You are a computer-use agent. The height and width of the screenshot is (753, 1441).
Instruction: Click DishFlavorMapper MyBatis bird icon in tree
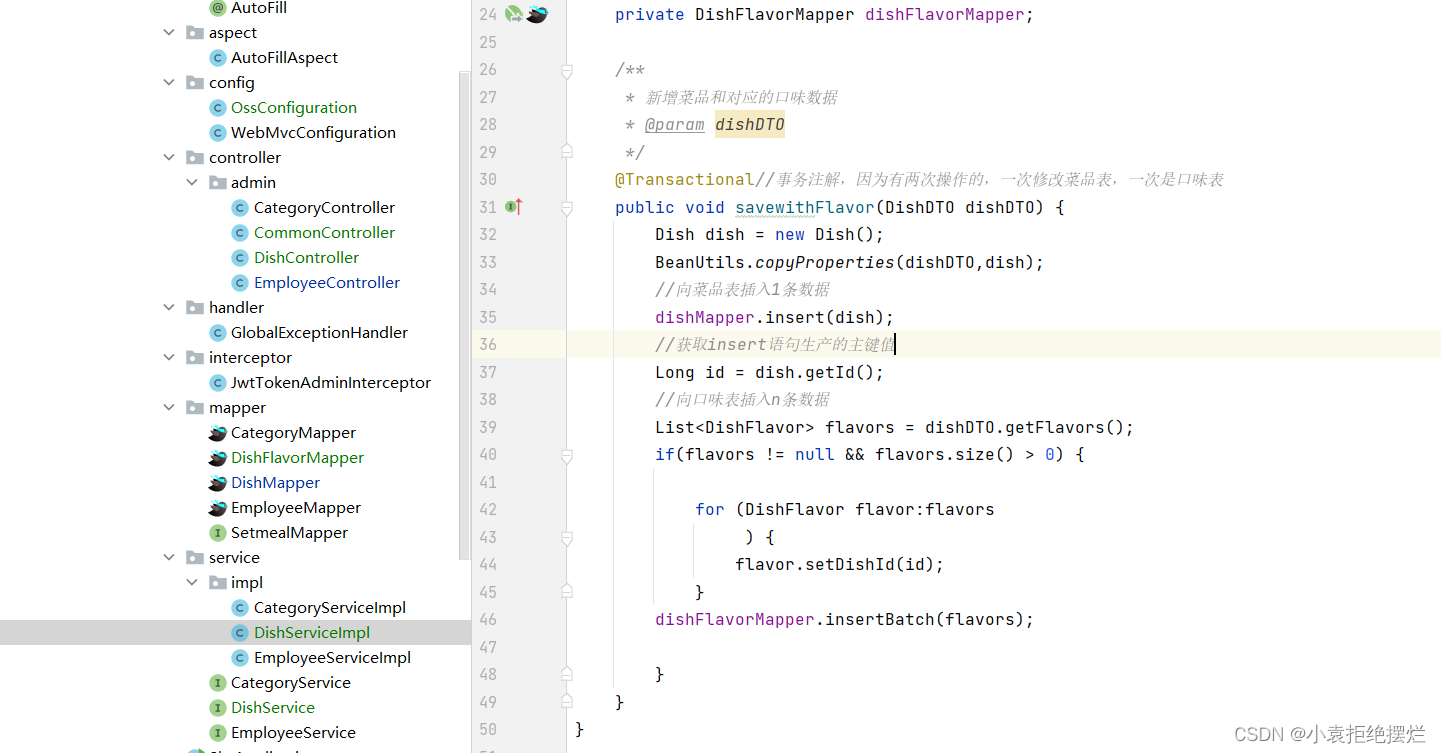pos(217,458)
